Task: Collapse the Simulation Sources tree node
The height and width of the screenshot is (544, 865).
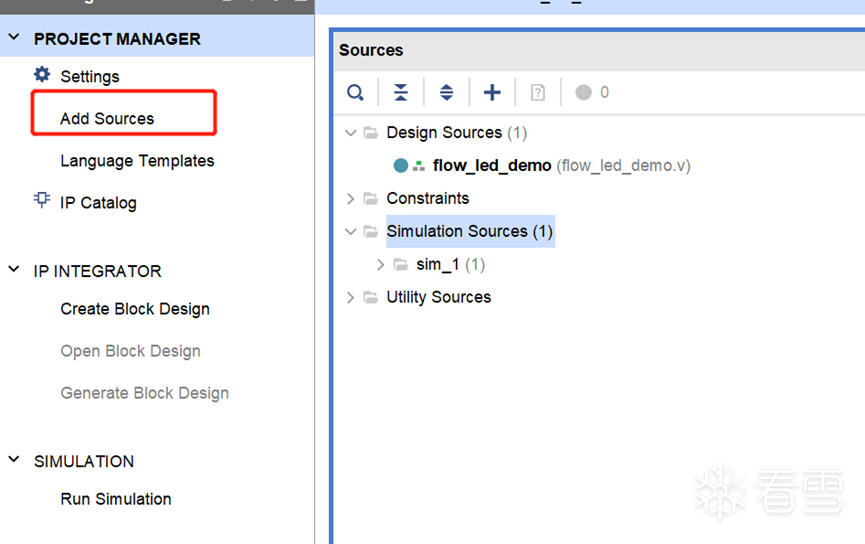Action: tap(350, 232)
